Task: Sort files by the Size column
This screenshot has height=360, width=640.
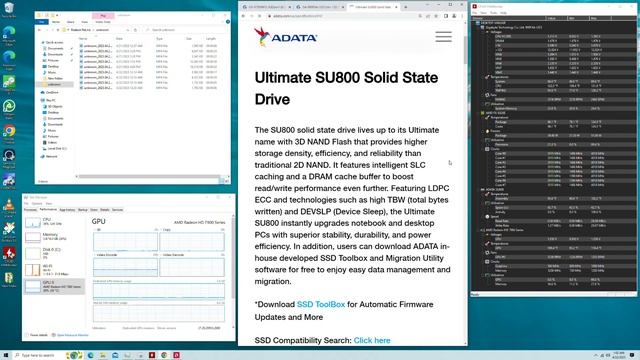Action: click(189, 38)
